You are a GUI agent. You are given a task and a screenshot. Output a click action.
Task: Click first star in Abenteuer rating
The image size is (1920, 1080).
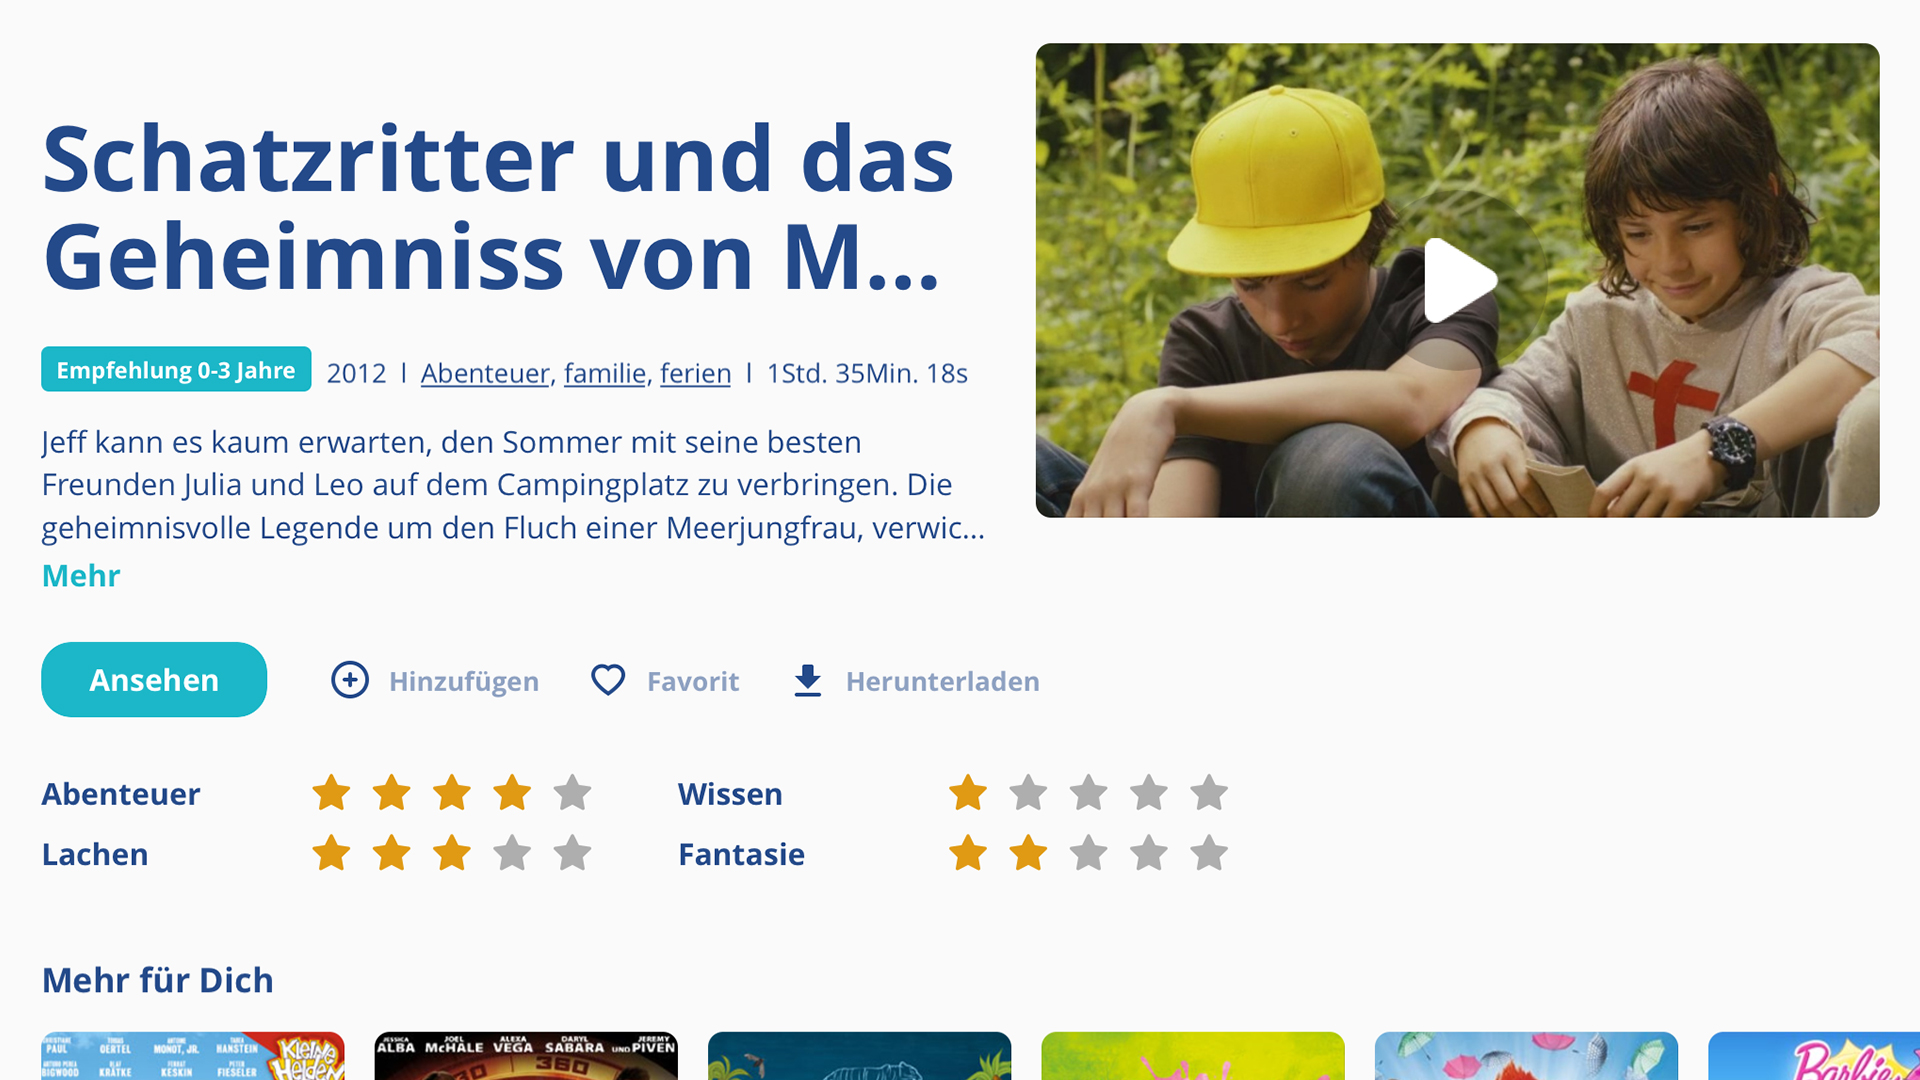(x=331, y=793)
